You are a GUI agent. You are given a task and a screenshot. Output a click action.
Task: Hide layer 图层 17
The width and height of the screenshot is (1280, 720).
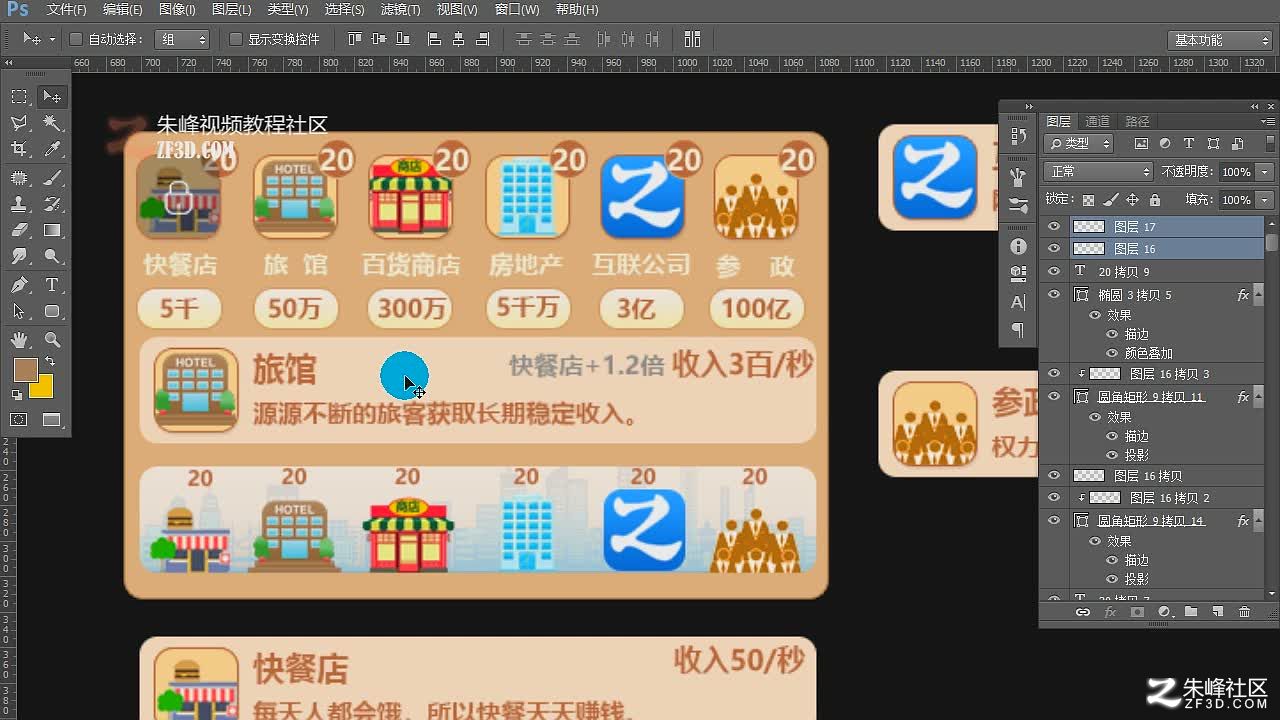point(1053,227)
